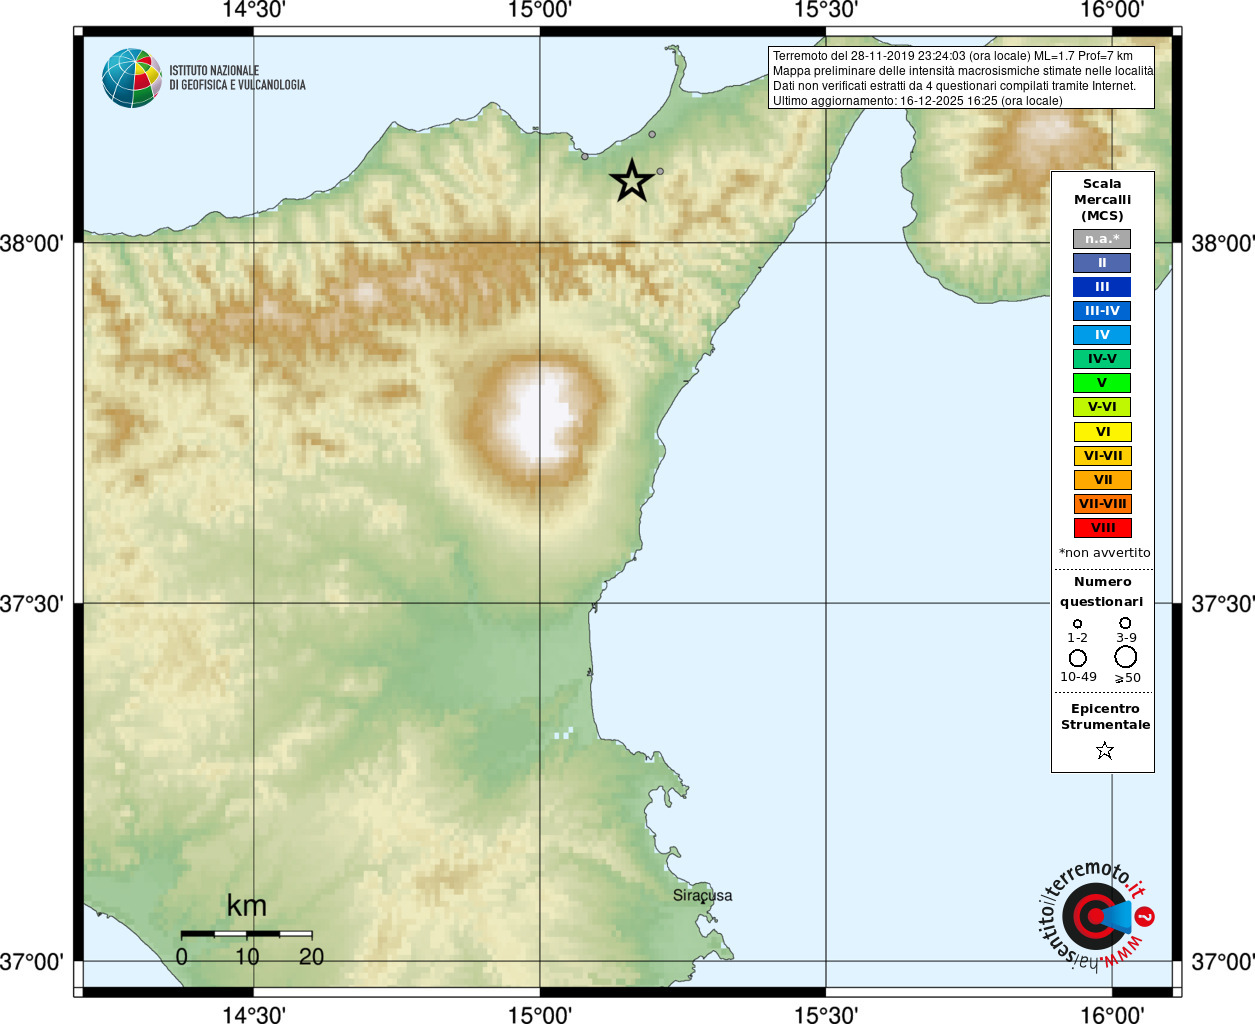Click the MCS intensity VII-VIII swatch
1255x1024 pixels.
pyautogui.click(x=1103, y=504)
